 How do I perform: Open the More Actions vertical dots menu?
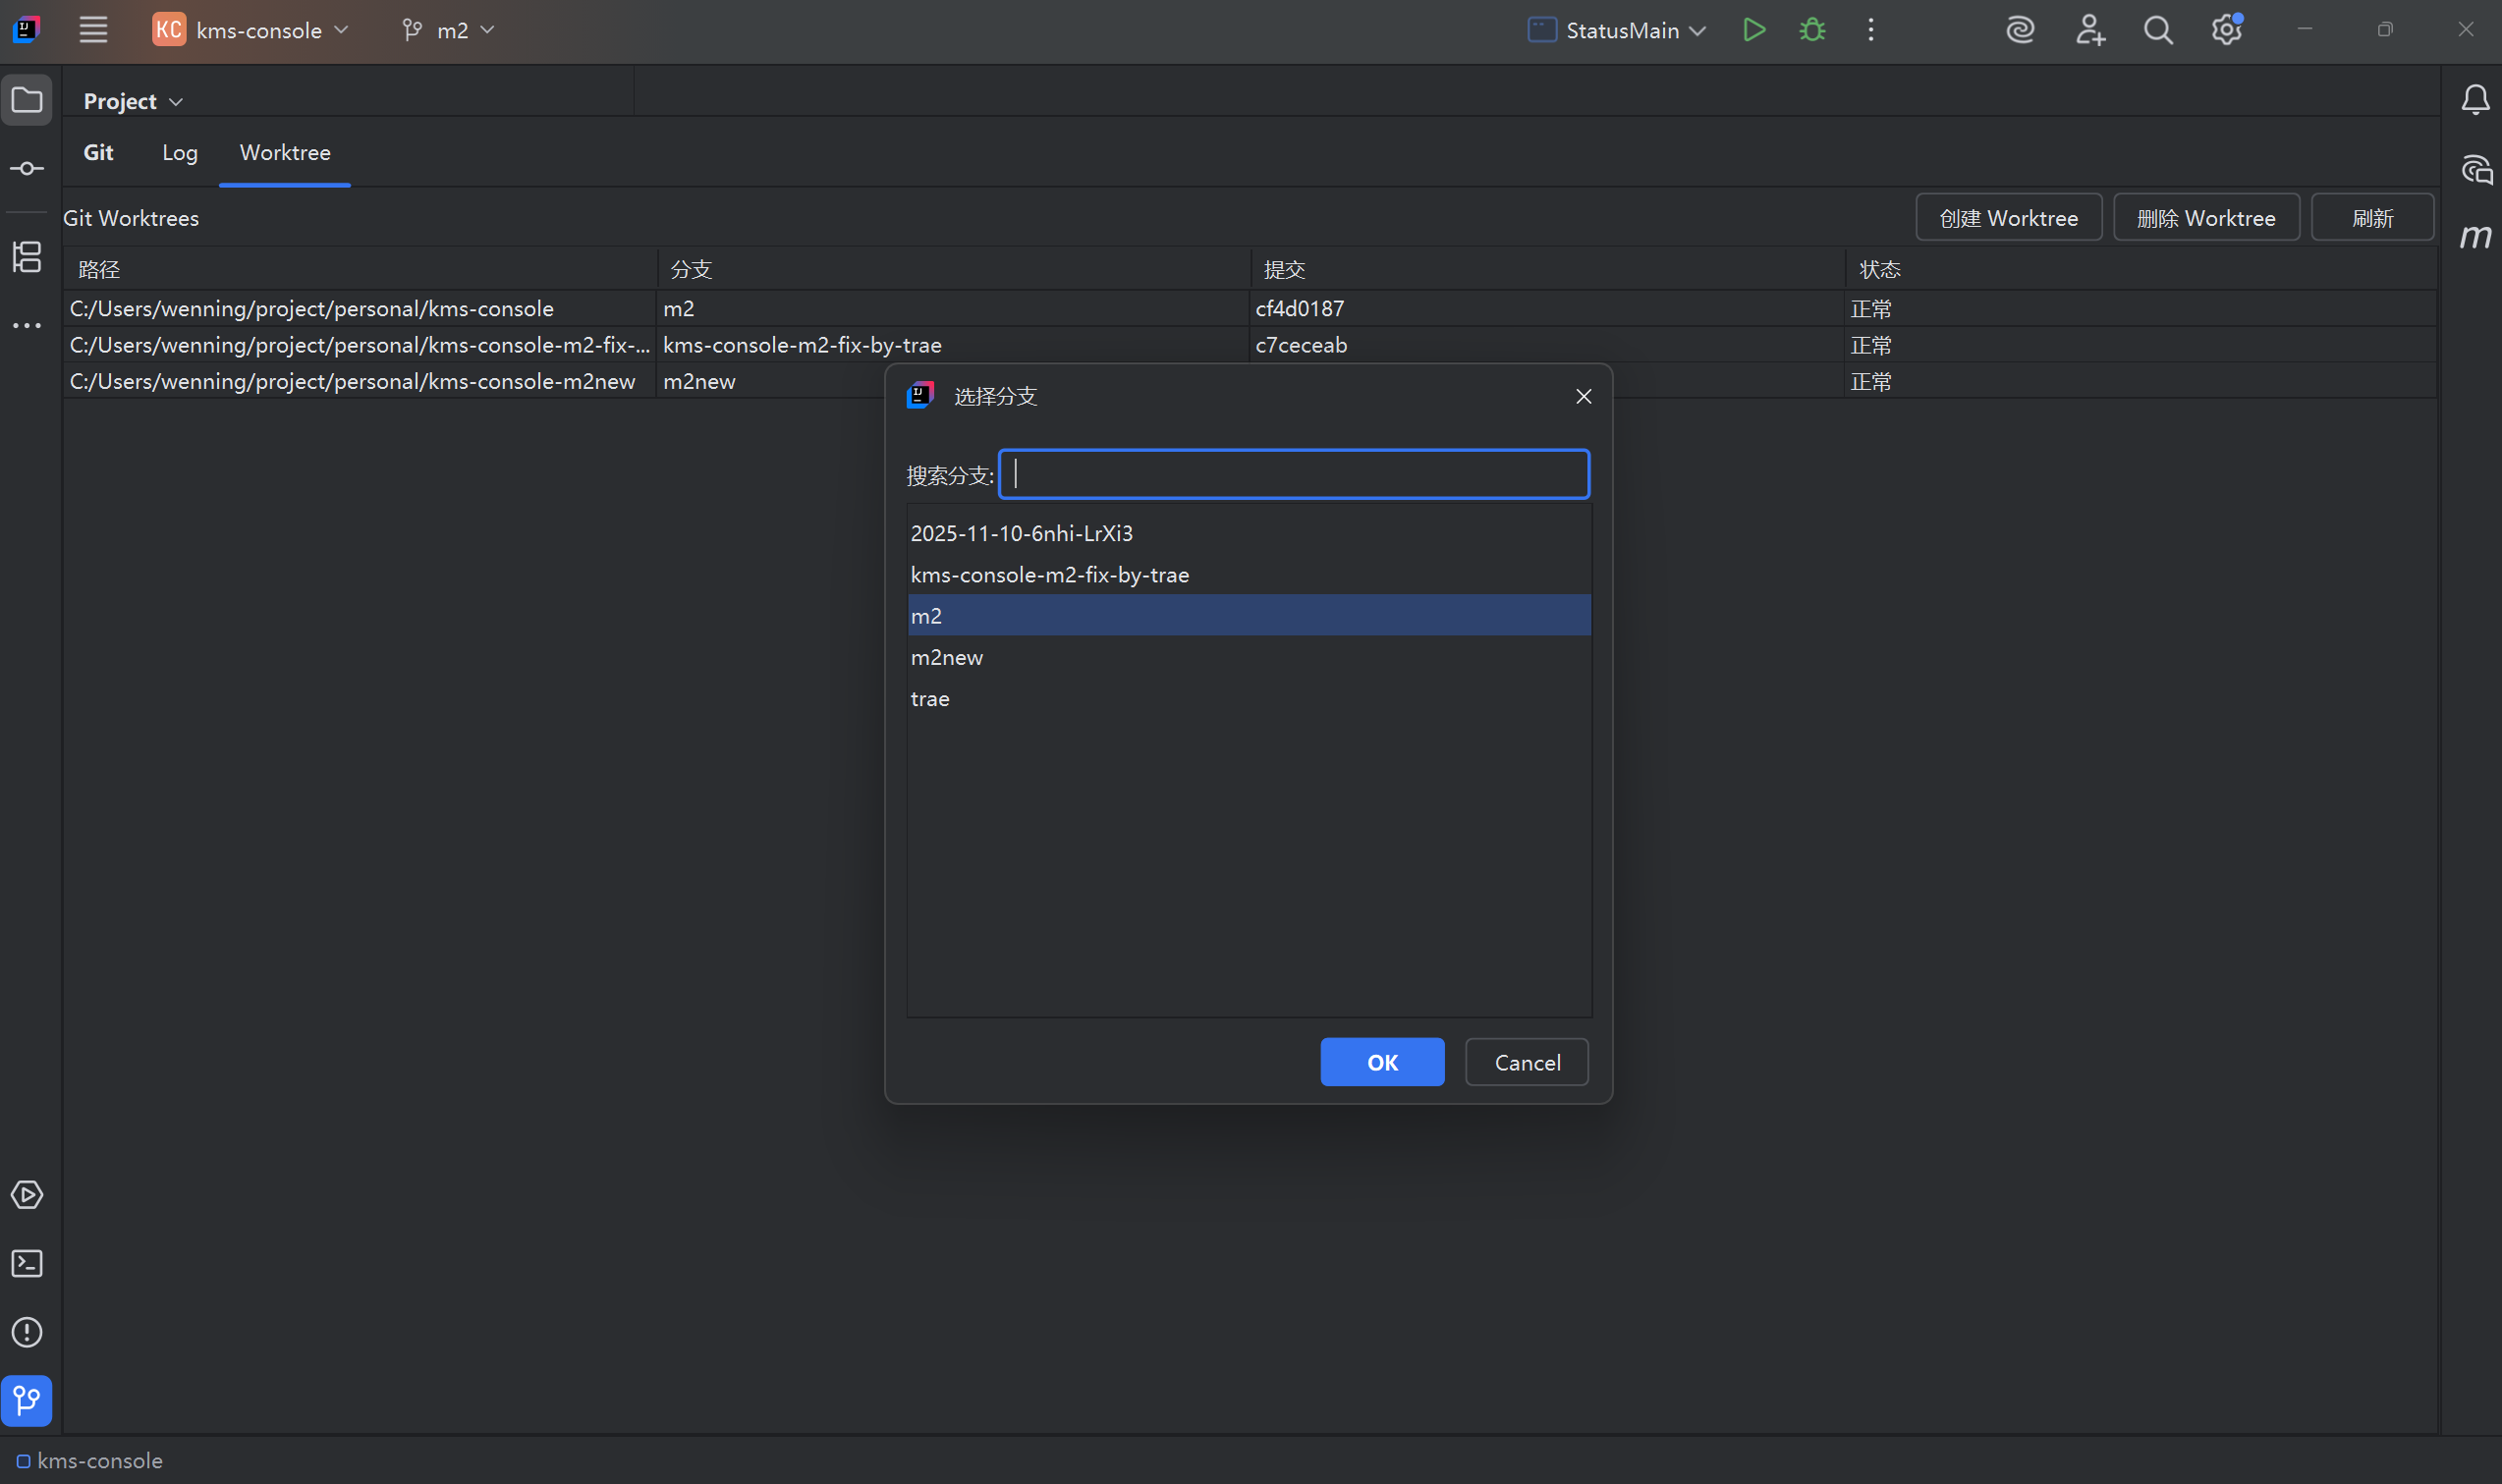pyautogui.click(x=1870, y=30)
